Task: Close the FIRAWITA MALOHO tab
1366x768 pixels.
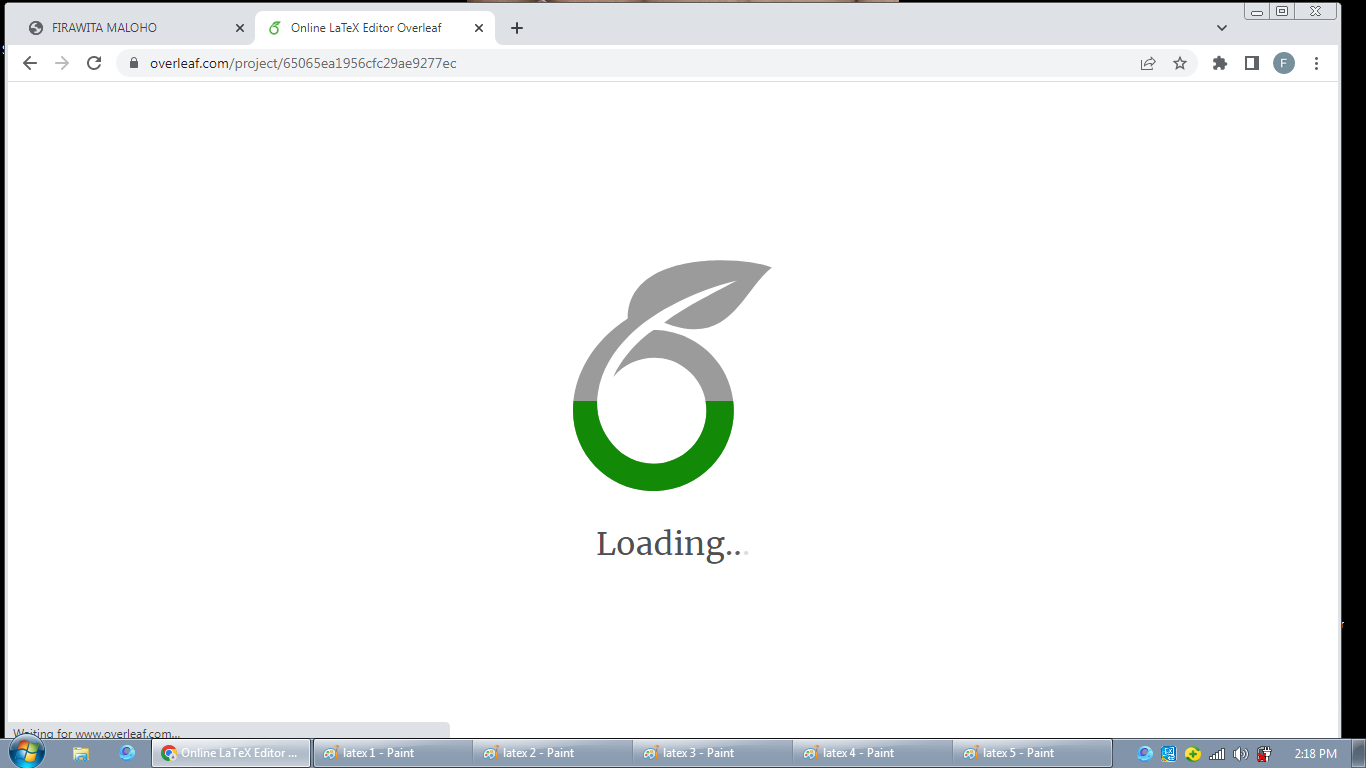Action: click(x=239, y=28)
